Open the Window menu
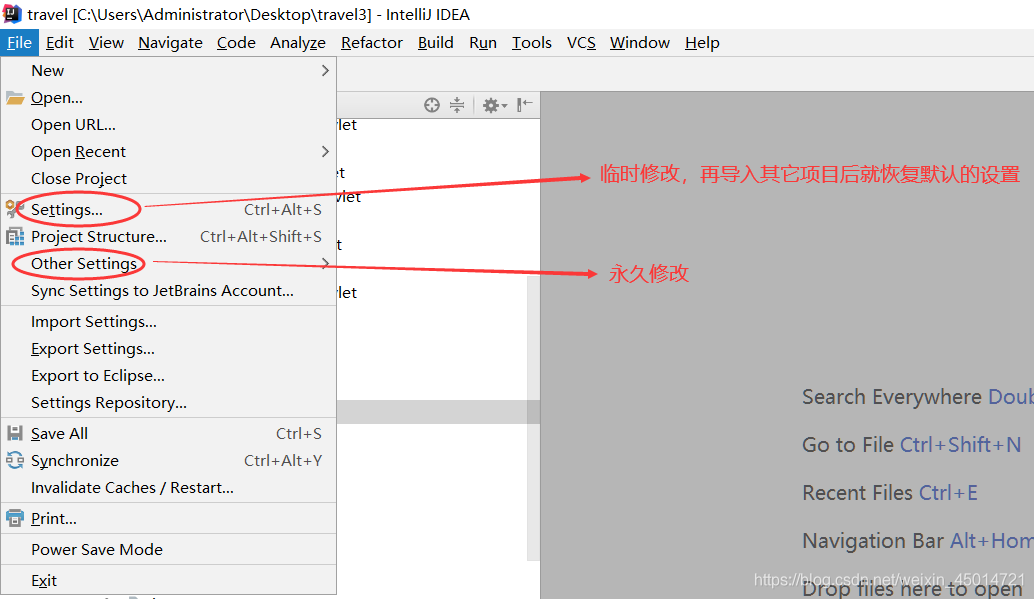The image size is (1034, 599). pyautogui.click(x=640, y=43)
